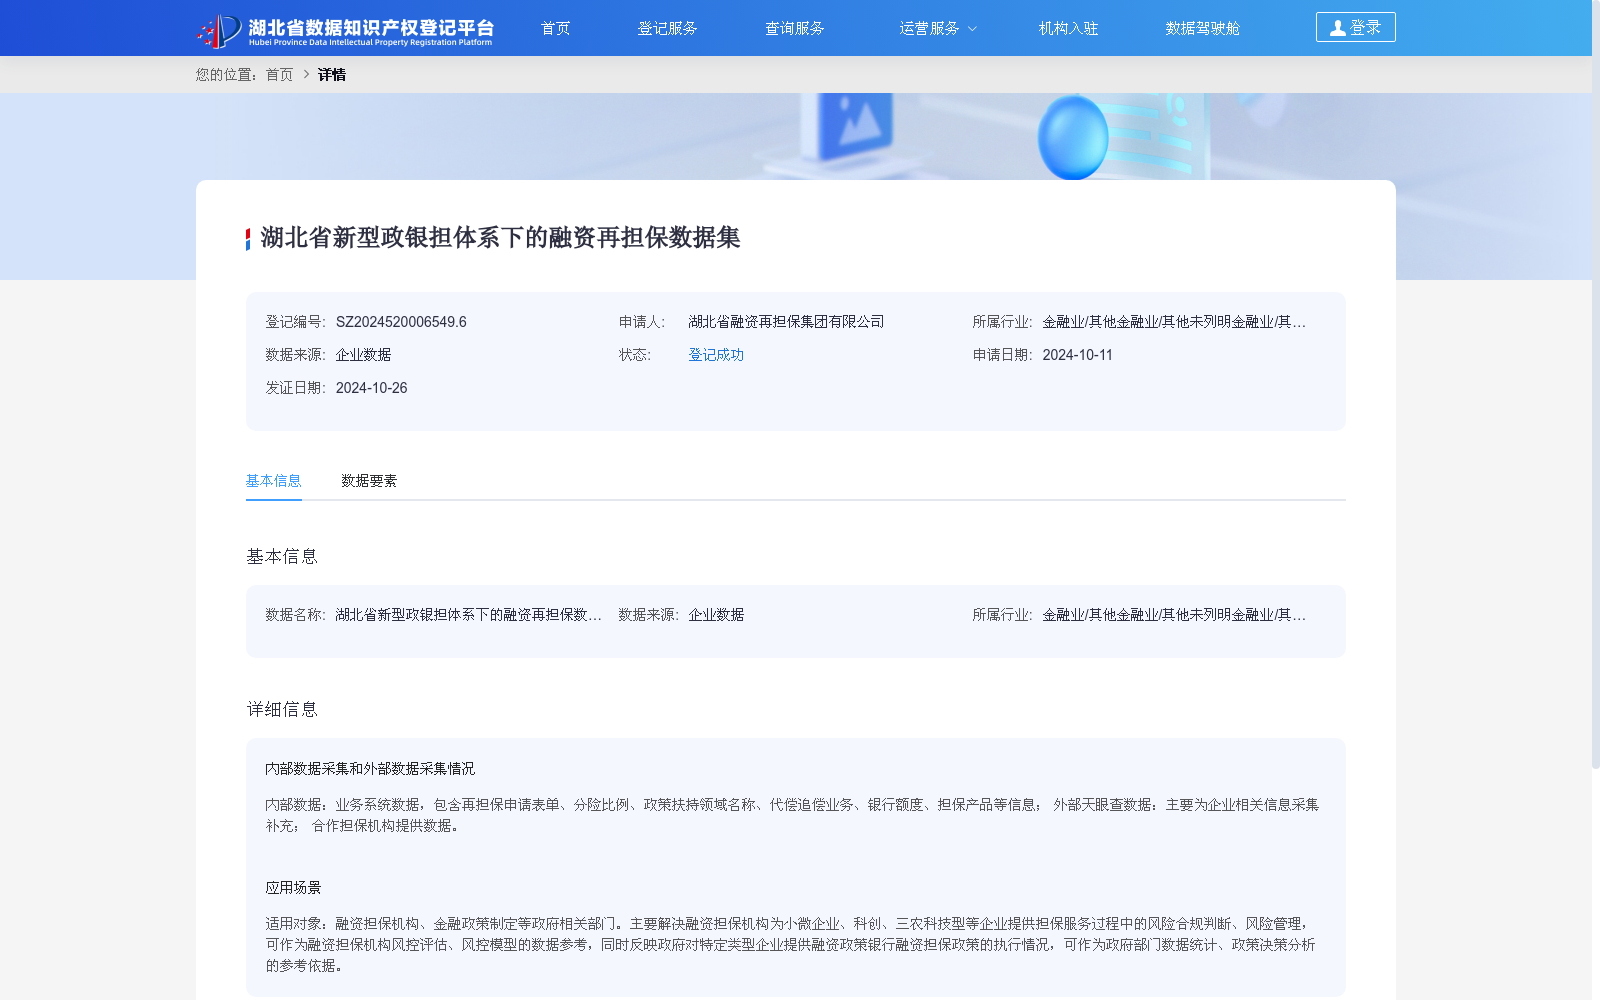The width and height of the screenshot is (1600, 1000).
Task: Click the 详情 breadcrumb item
Action: pyautogui.click(x=332, y=75)
